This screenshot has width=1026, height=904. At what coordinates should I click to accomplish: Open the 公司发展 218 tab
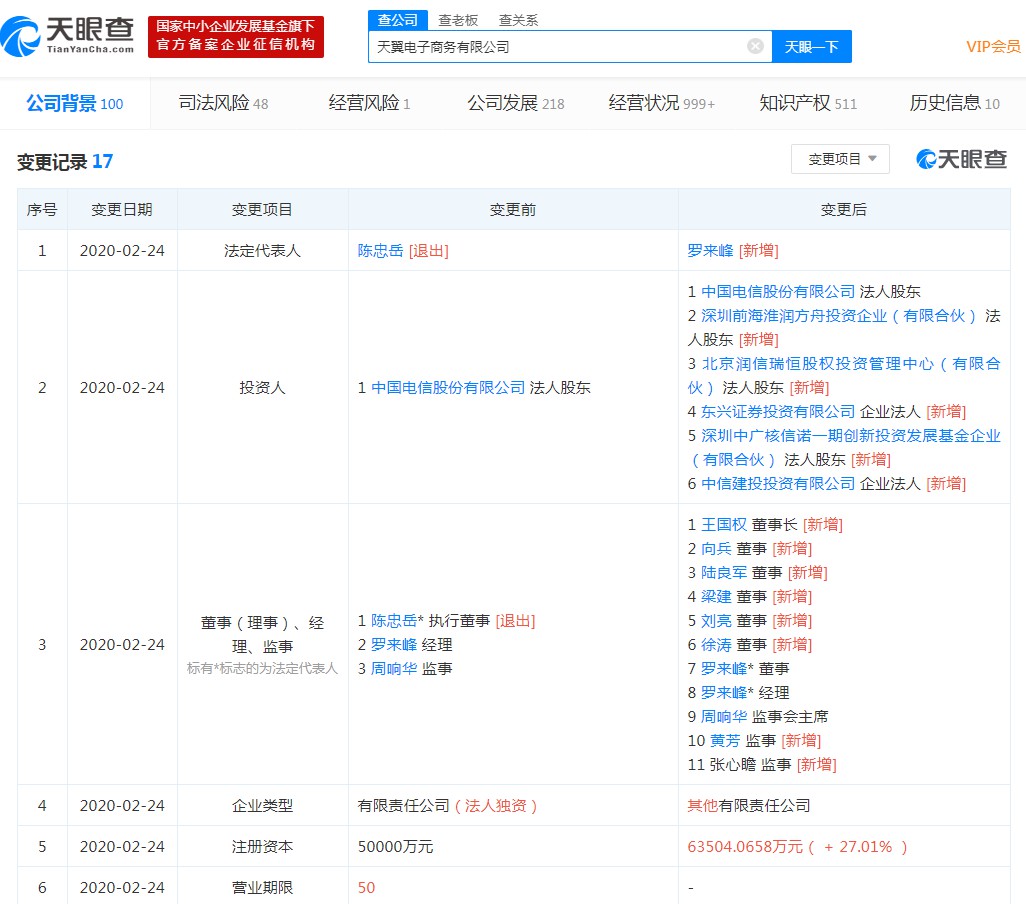pyautogui.click(x=516, y=103)
